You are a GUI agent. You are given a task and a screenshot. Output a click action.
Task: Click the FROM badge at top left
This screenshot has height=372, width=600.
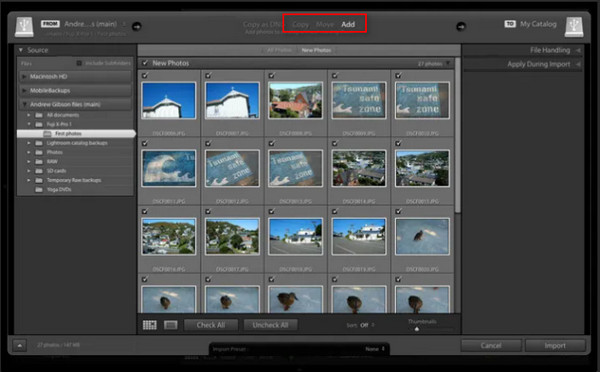coord(50,24)
